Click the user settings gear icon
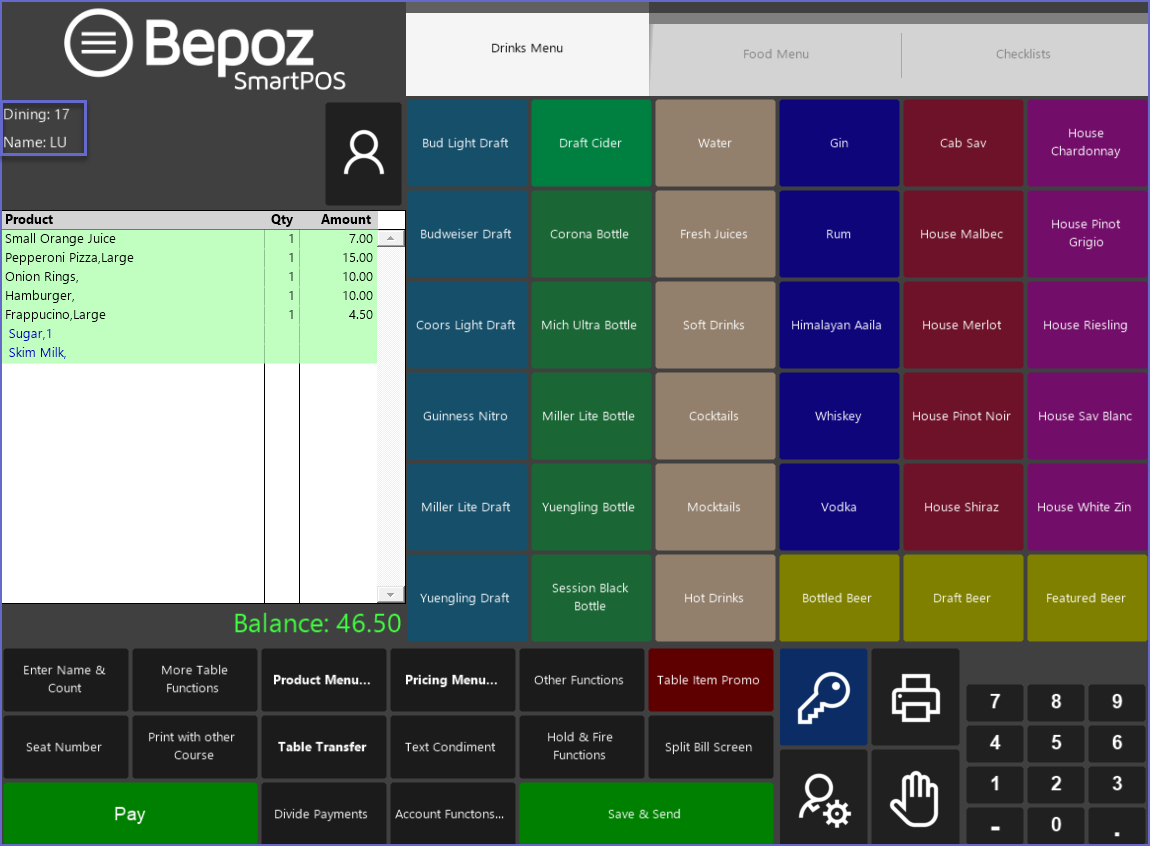 coord(823,799)
